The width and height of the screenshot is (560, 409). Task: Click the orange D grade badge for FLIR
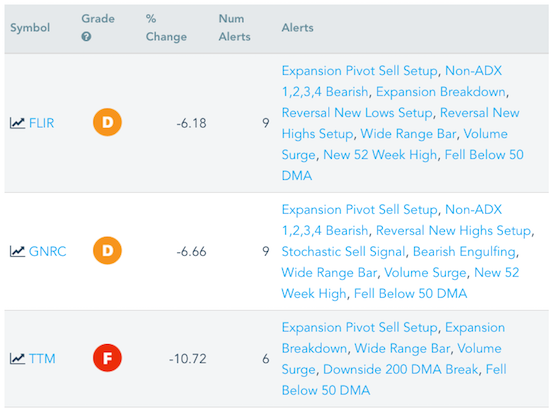click(x=107, y=122)
